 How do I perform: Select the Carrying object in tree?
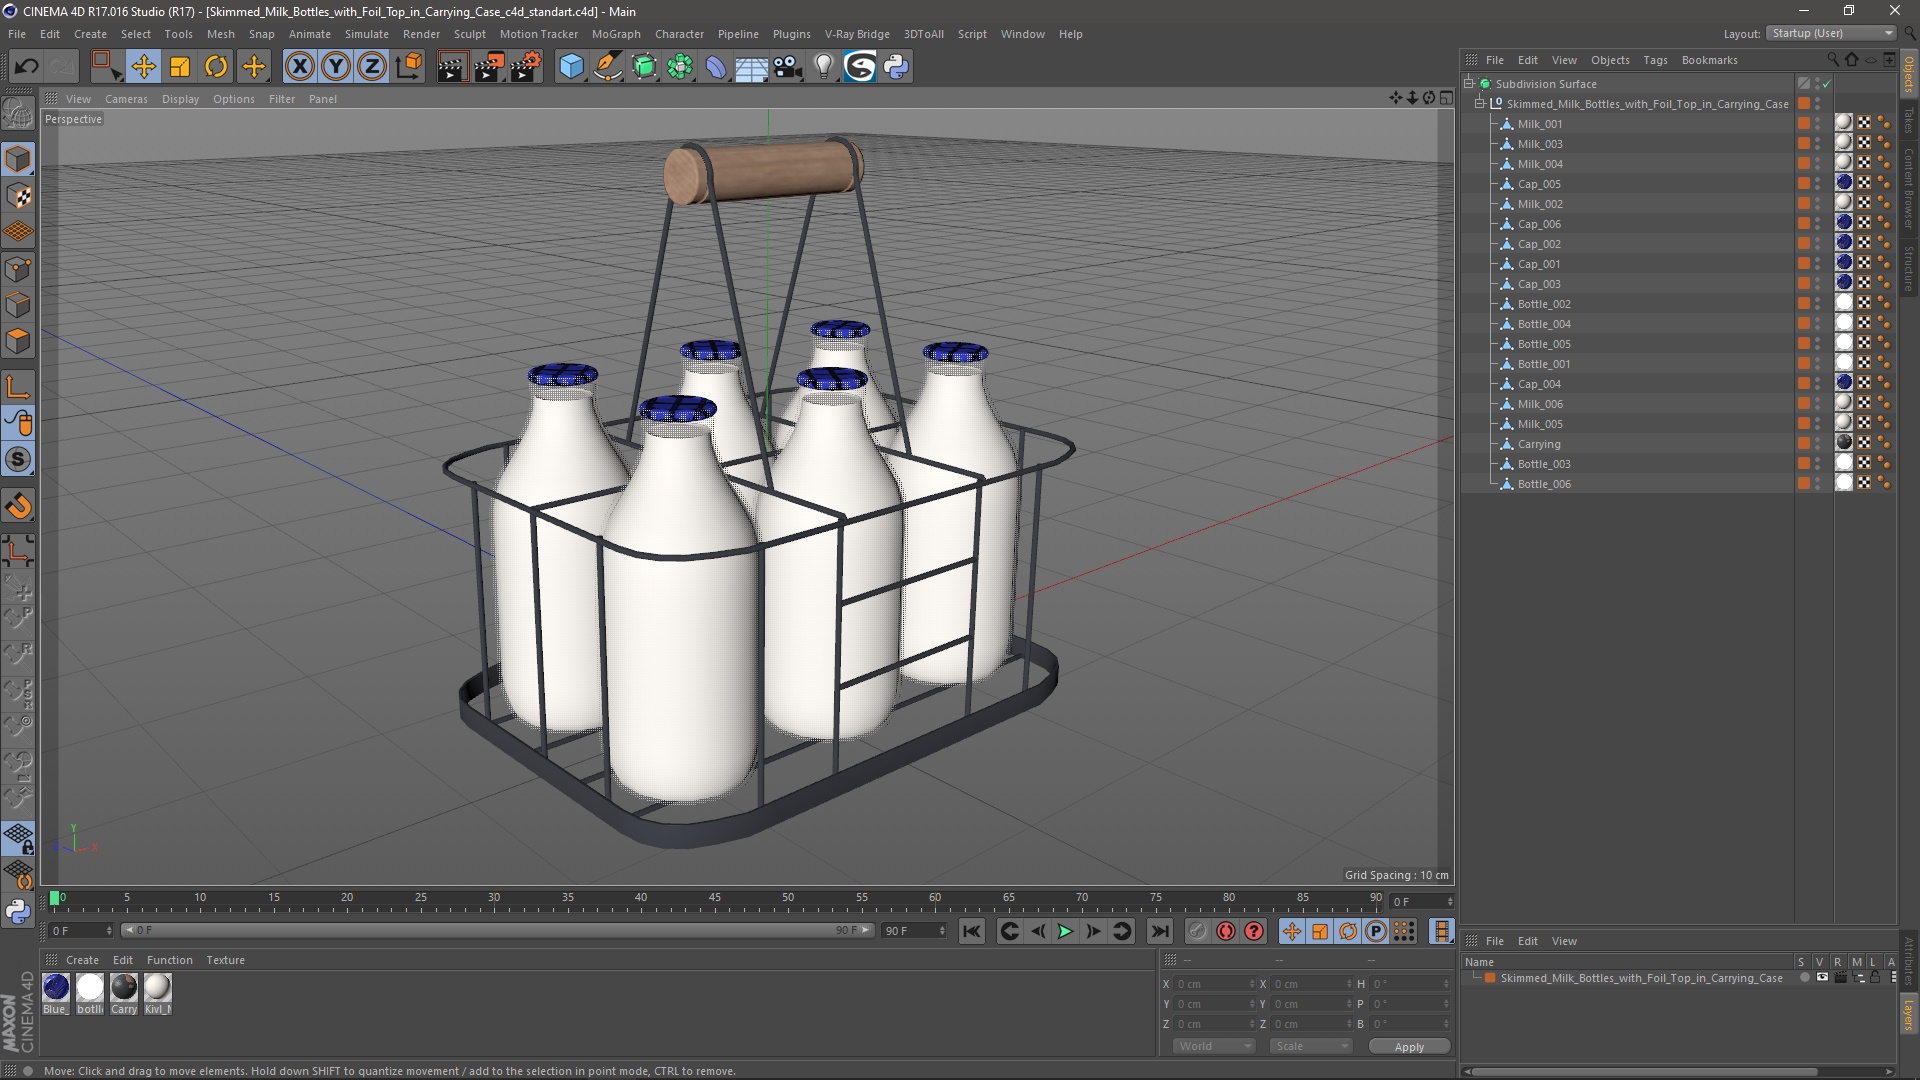1538,444
